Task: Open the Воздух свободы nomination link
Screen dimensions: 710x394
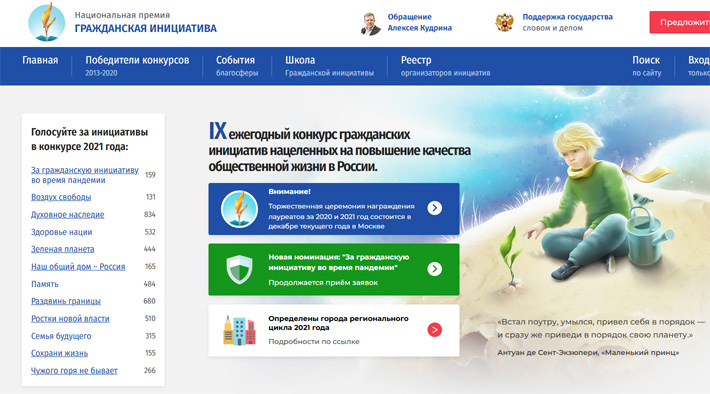Action: click(x=61, y=197)
